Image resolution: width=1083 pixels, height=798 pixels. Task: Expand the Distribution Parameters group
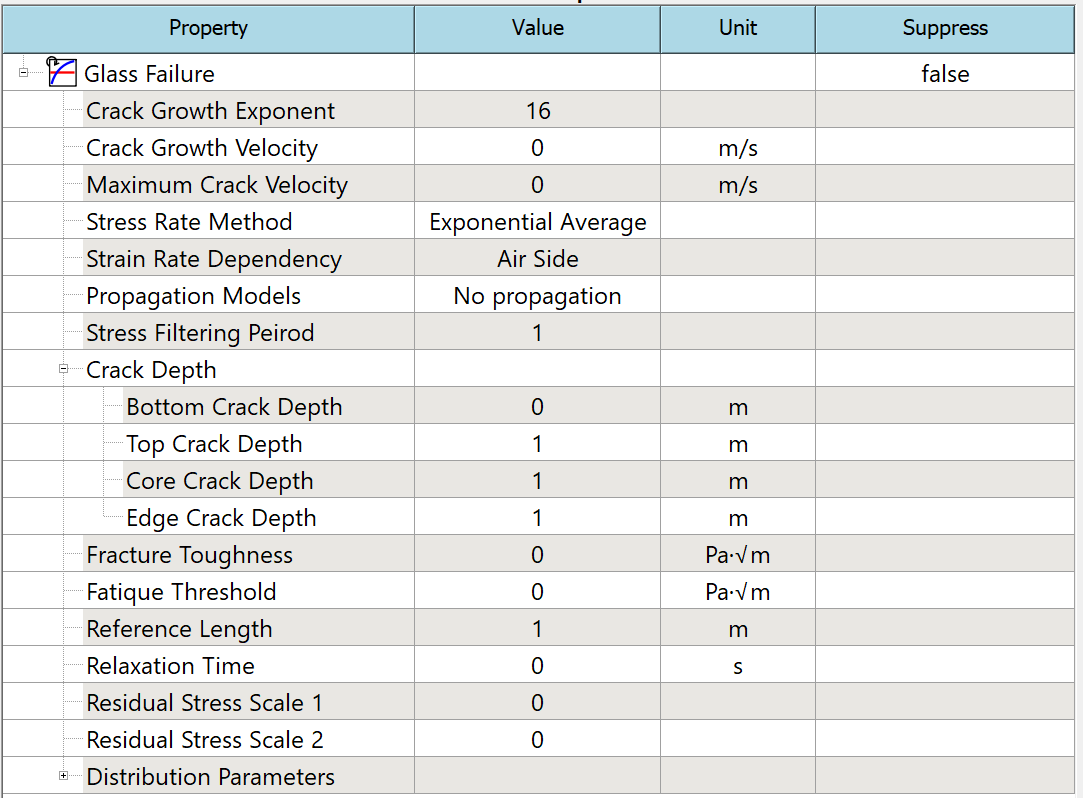(63, 775)
